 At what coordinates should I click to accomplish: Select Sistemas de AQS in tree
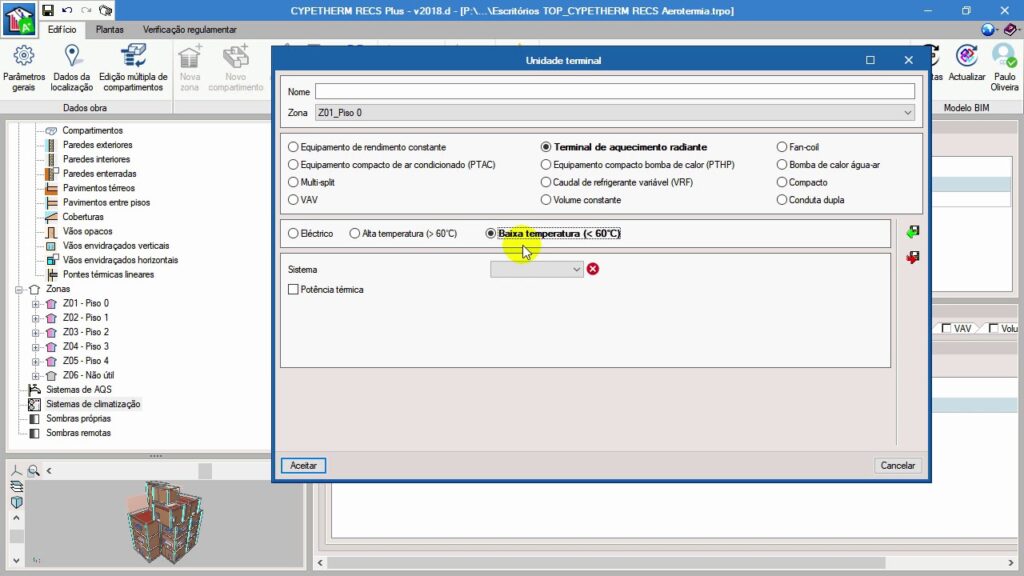(x=78, y=390)
